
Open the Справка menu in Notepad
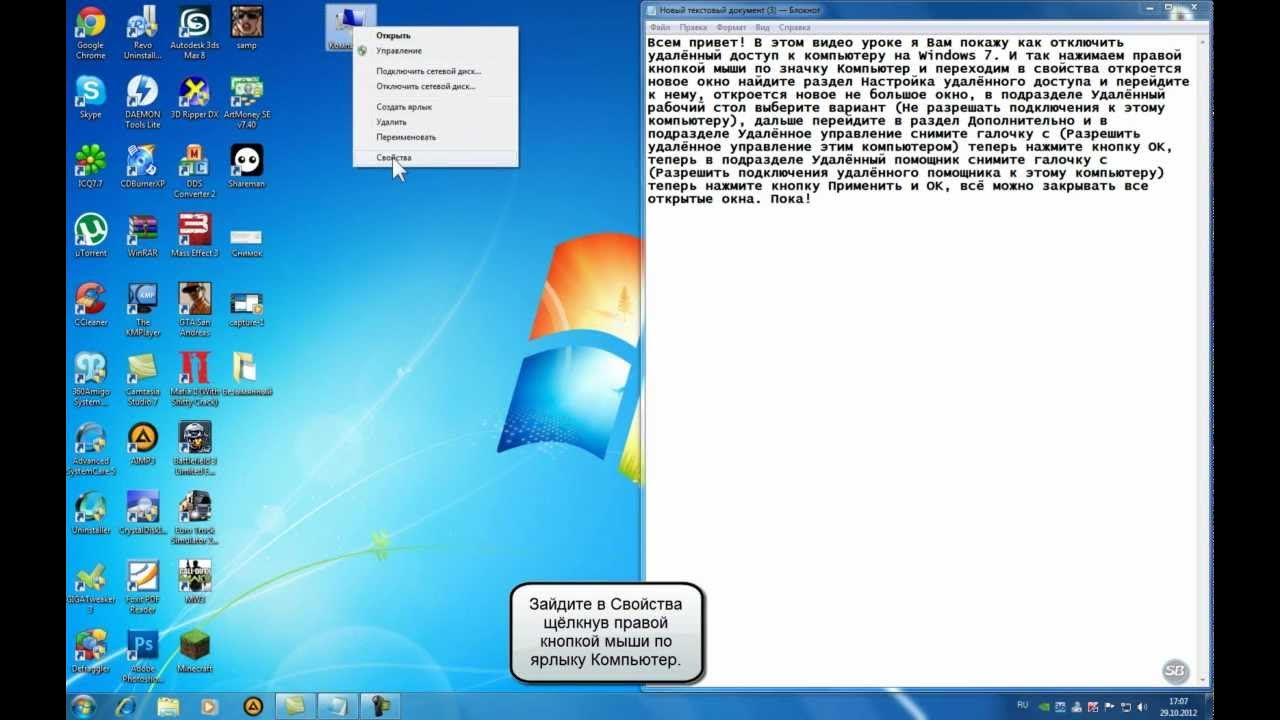(x=795, y=28)
